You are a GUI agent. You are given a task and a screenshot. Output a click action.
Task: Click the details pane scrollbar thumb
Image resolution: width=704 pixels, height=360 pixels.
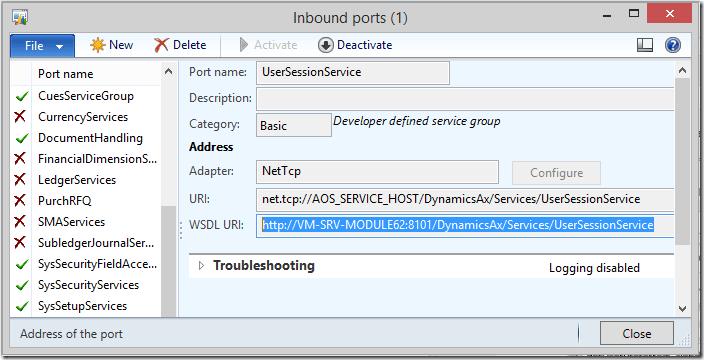(682, 161)
